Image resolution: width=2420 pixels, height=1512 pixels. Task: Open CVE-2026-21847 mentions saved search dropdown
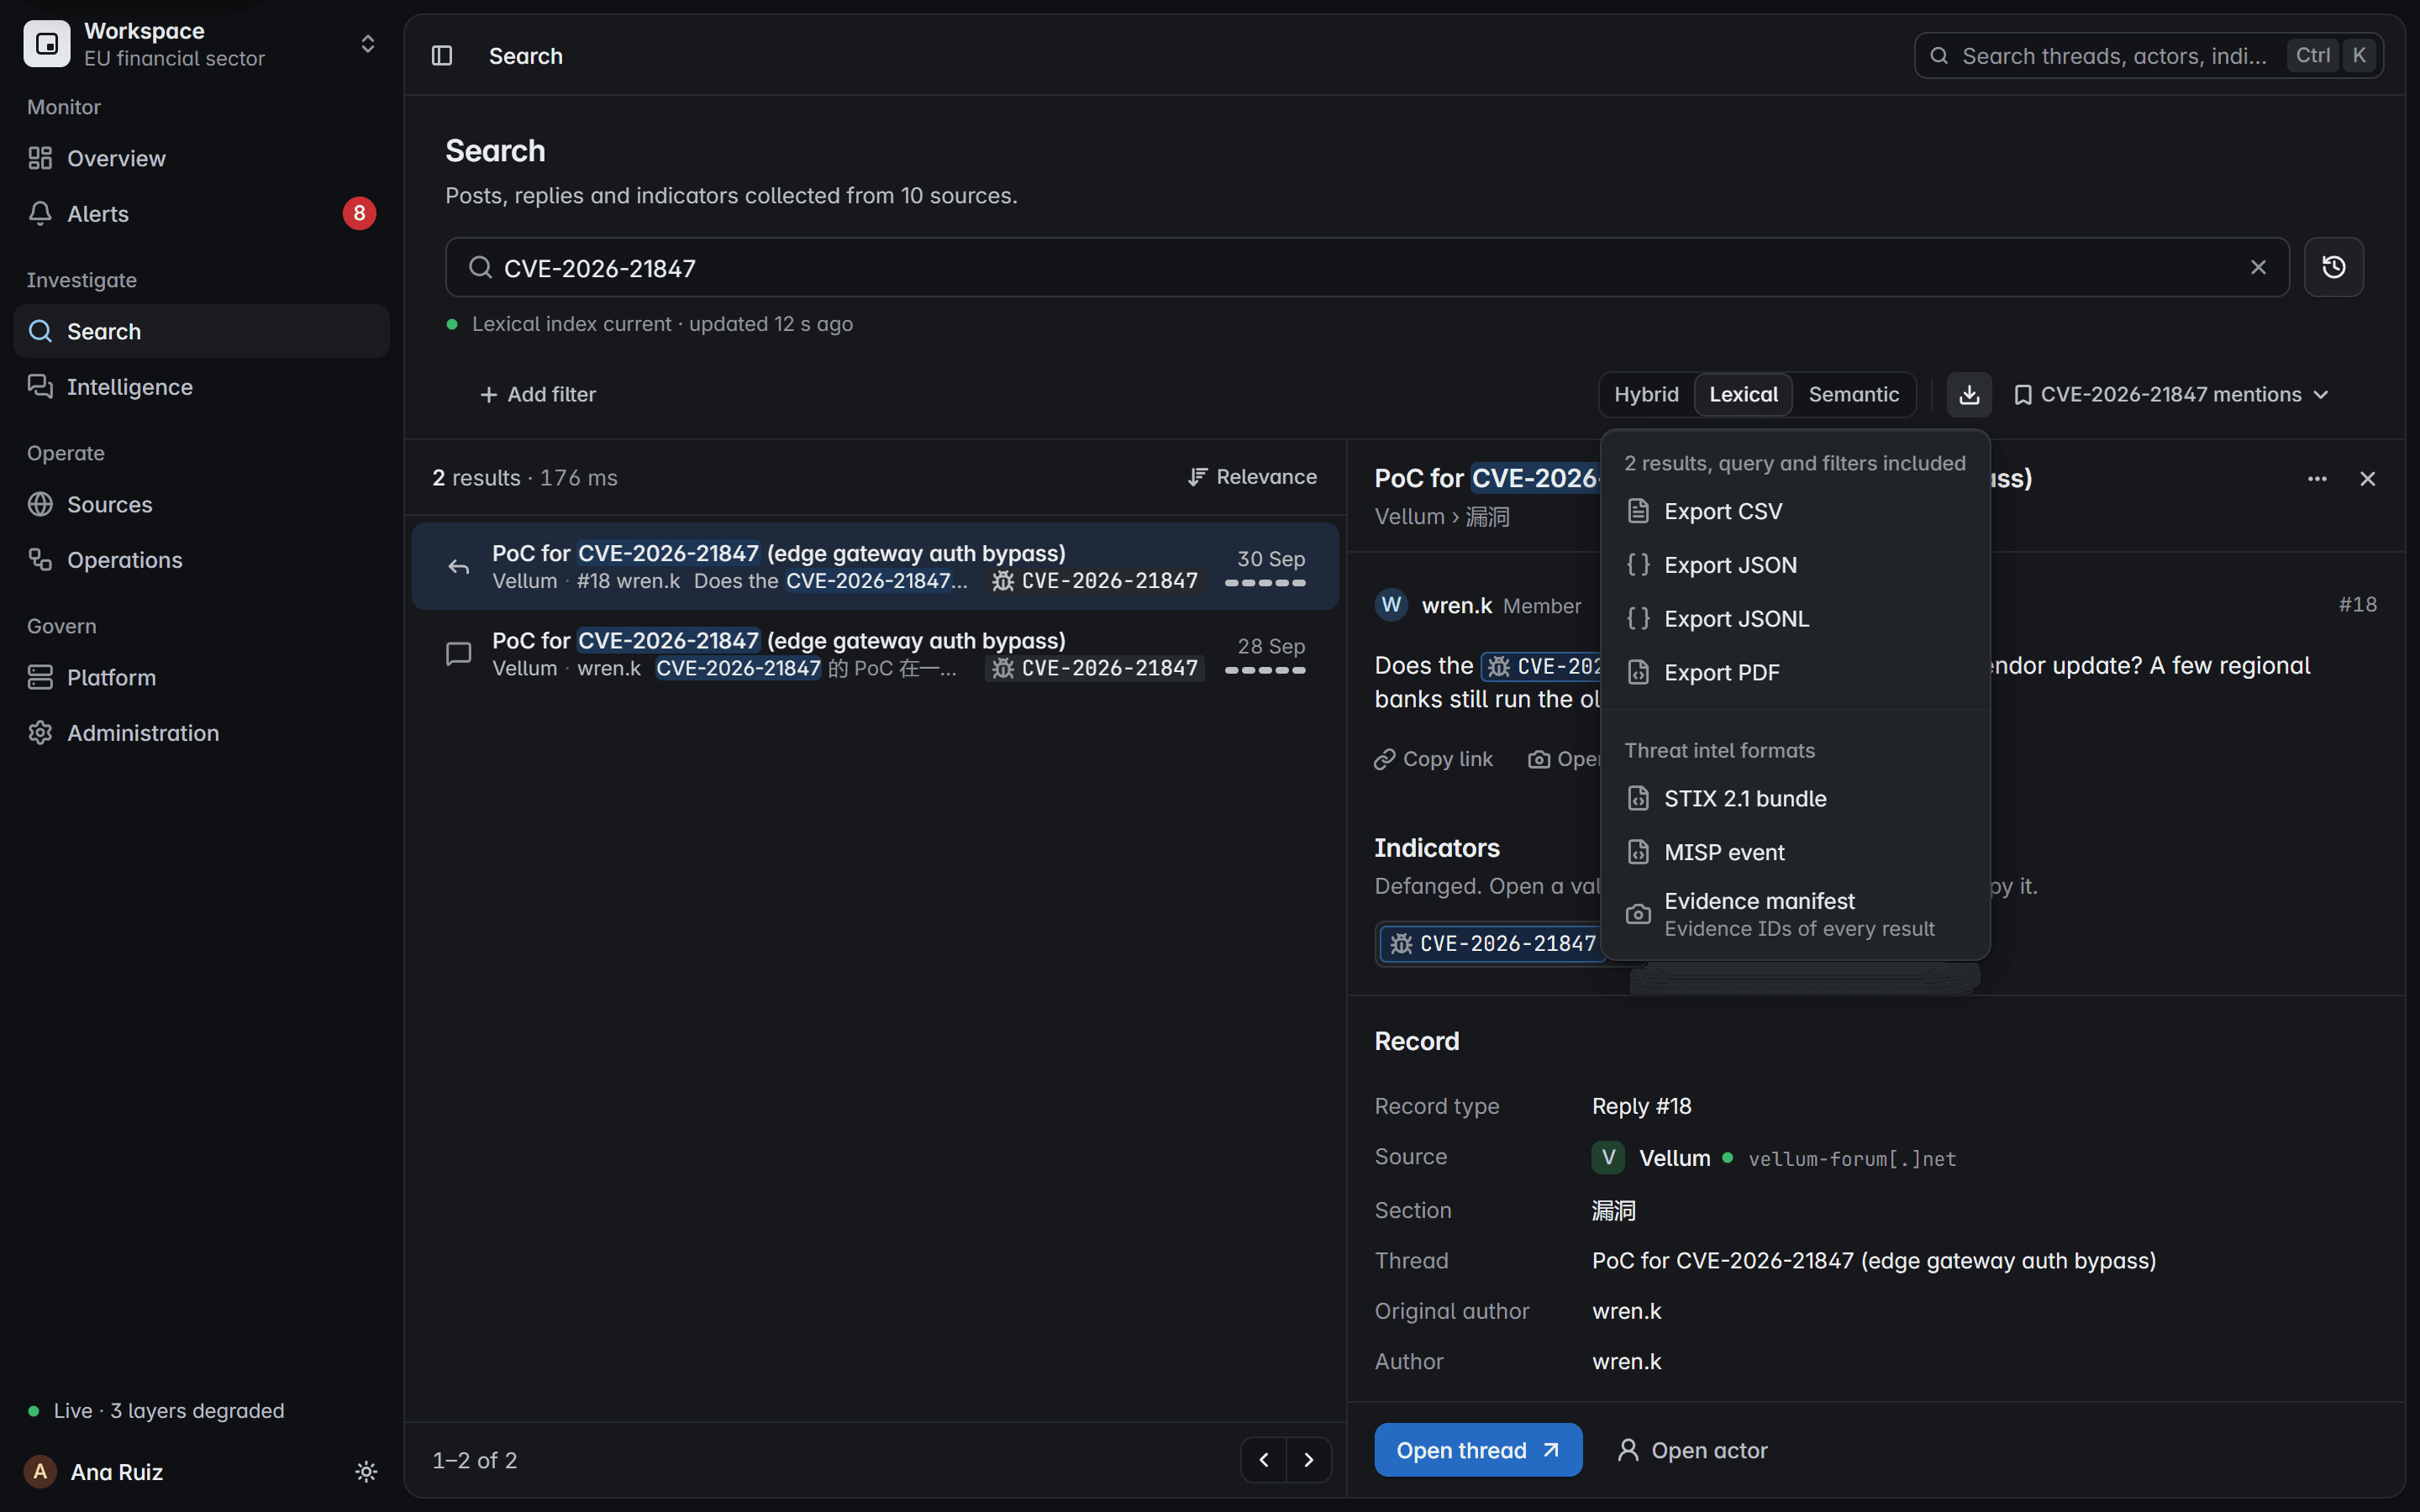click(x=2171, y=395)
